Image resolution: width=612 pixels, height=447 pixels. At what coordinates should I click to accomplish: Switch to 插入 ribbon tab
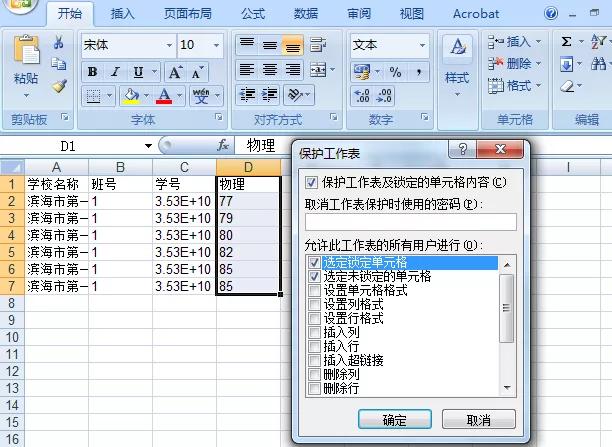click(123, 14)
